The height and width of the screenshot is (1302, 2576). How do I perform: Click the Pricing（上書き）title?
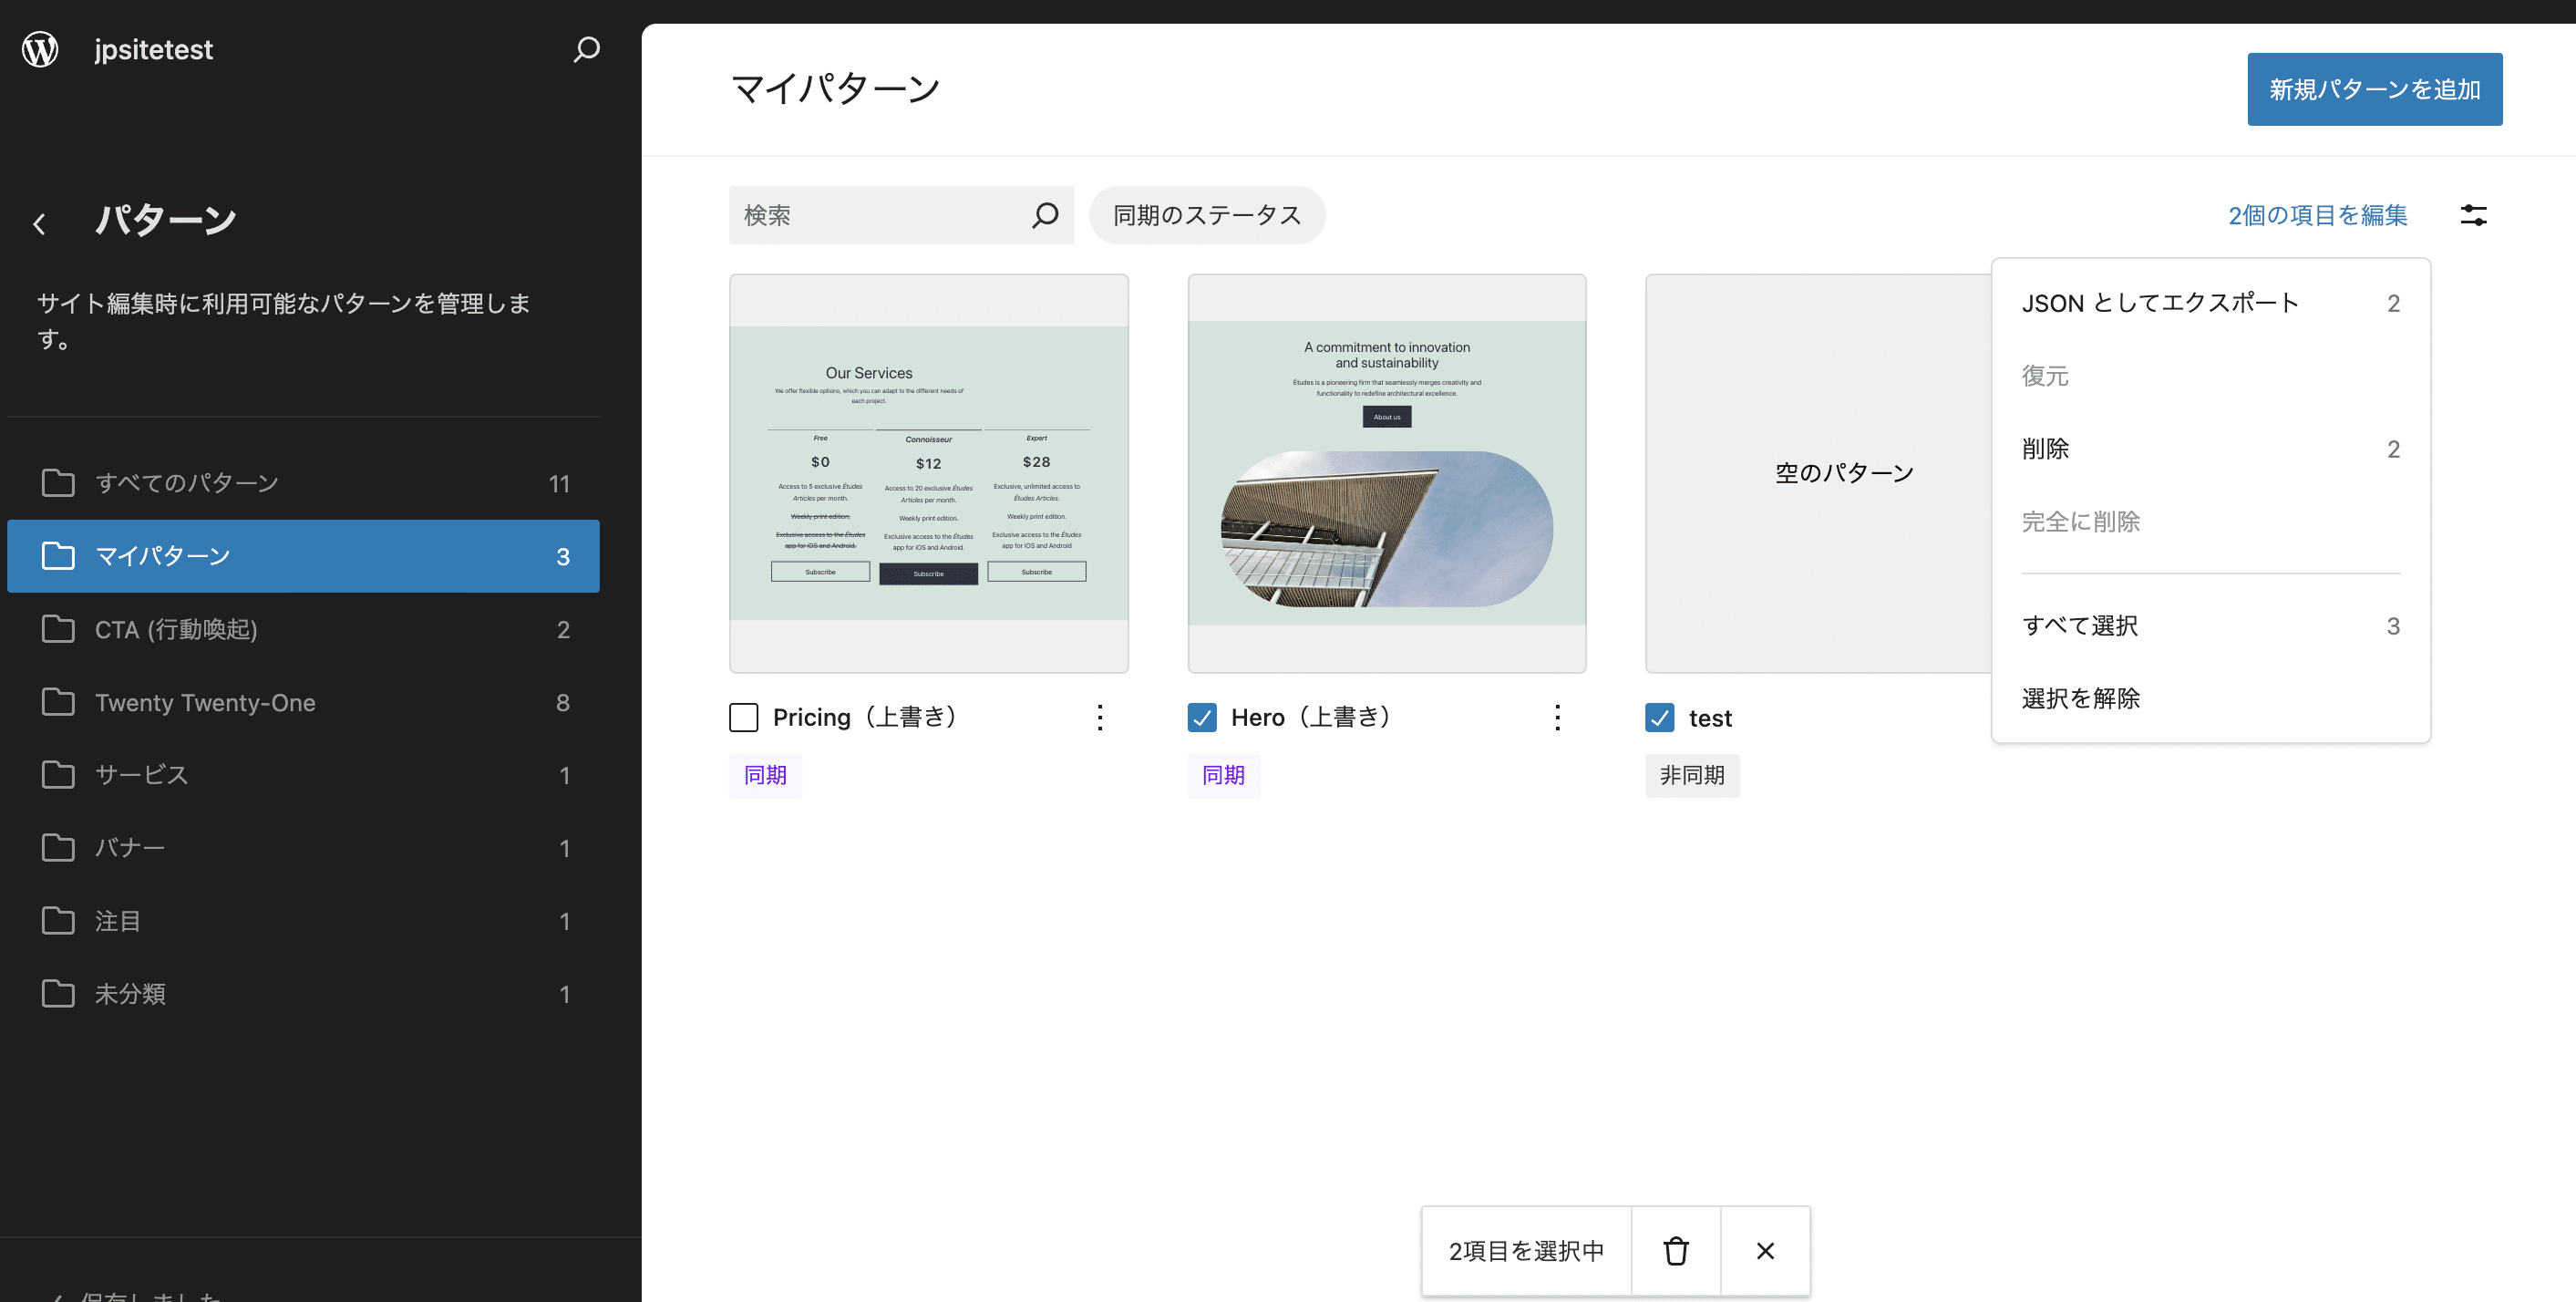(x=869, y=718)
